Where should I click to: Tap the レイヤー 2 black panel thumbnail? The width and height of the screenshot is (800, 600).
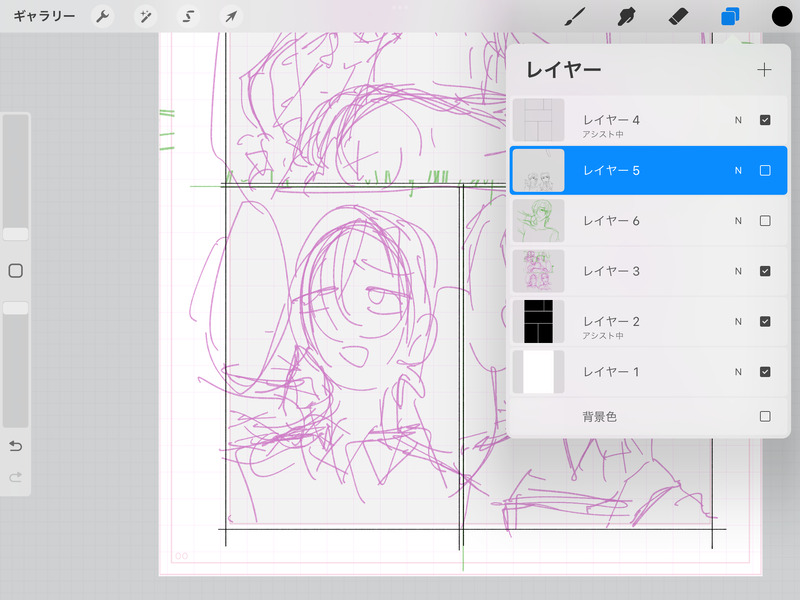click(538, 321)
